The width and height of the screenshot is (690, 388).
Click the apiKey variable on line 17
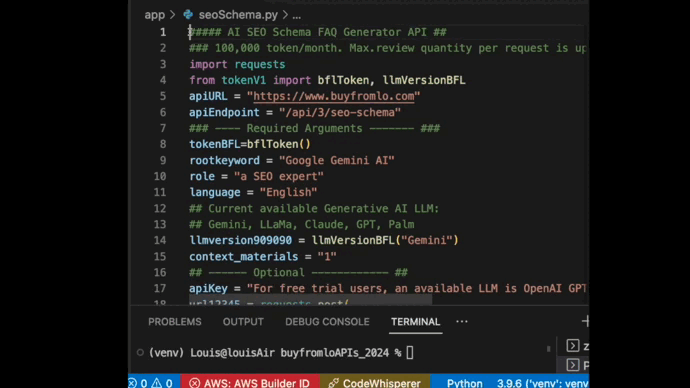point(209,288)
